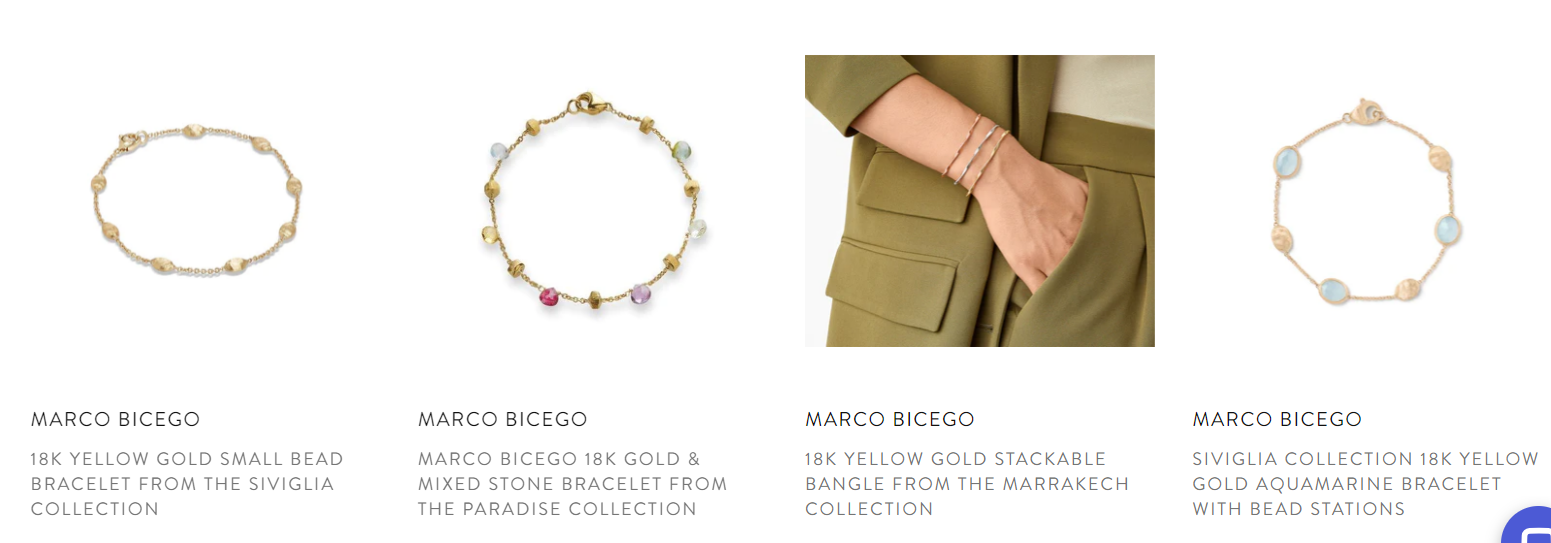
Task: Click the Siviglia small bead bracelet image
Action: (194, 200)
